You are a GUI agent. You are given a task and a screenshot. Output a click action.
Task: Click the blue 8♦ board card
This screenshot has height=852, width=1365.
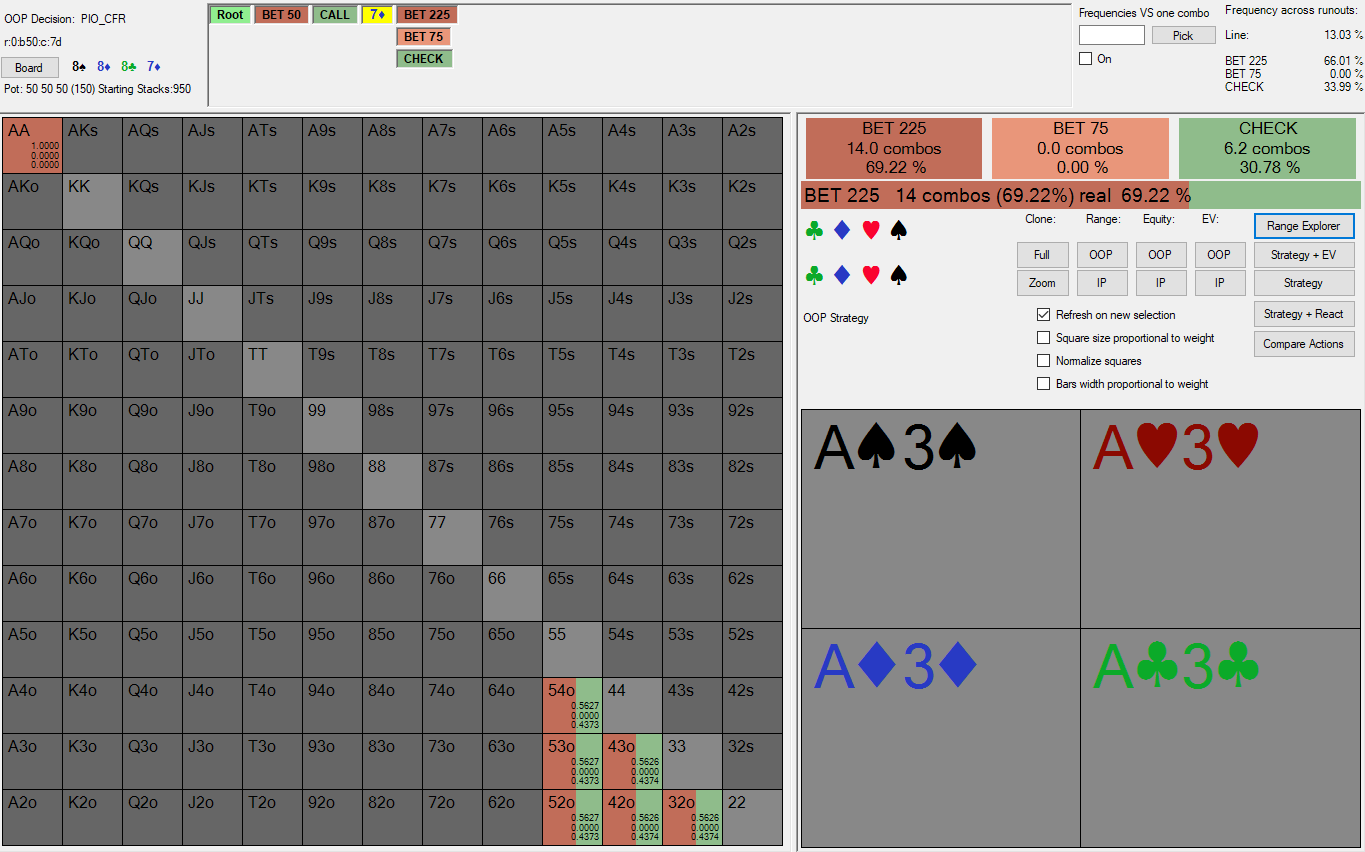(104, 67)
